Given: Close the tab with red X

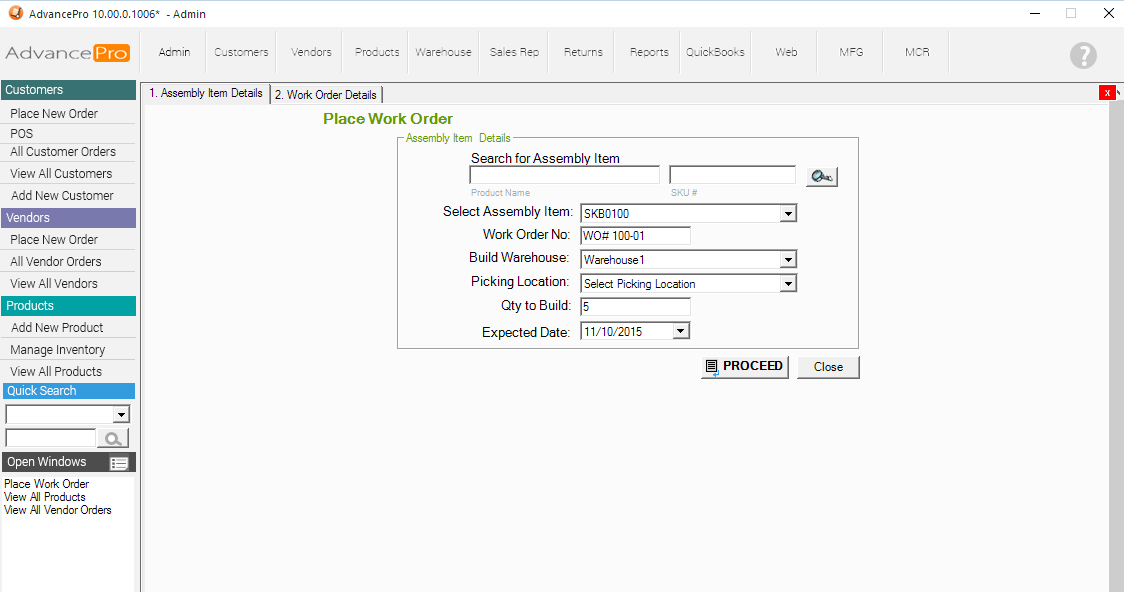Looking at the screenshot, I should pyautogui.click(x=1107, y=93).
